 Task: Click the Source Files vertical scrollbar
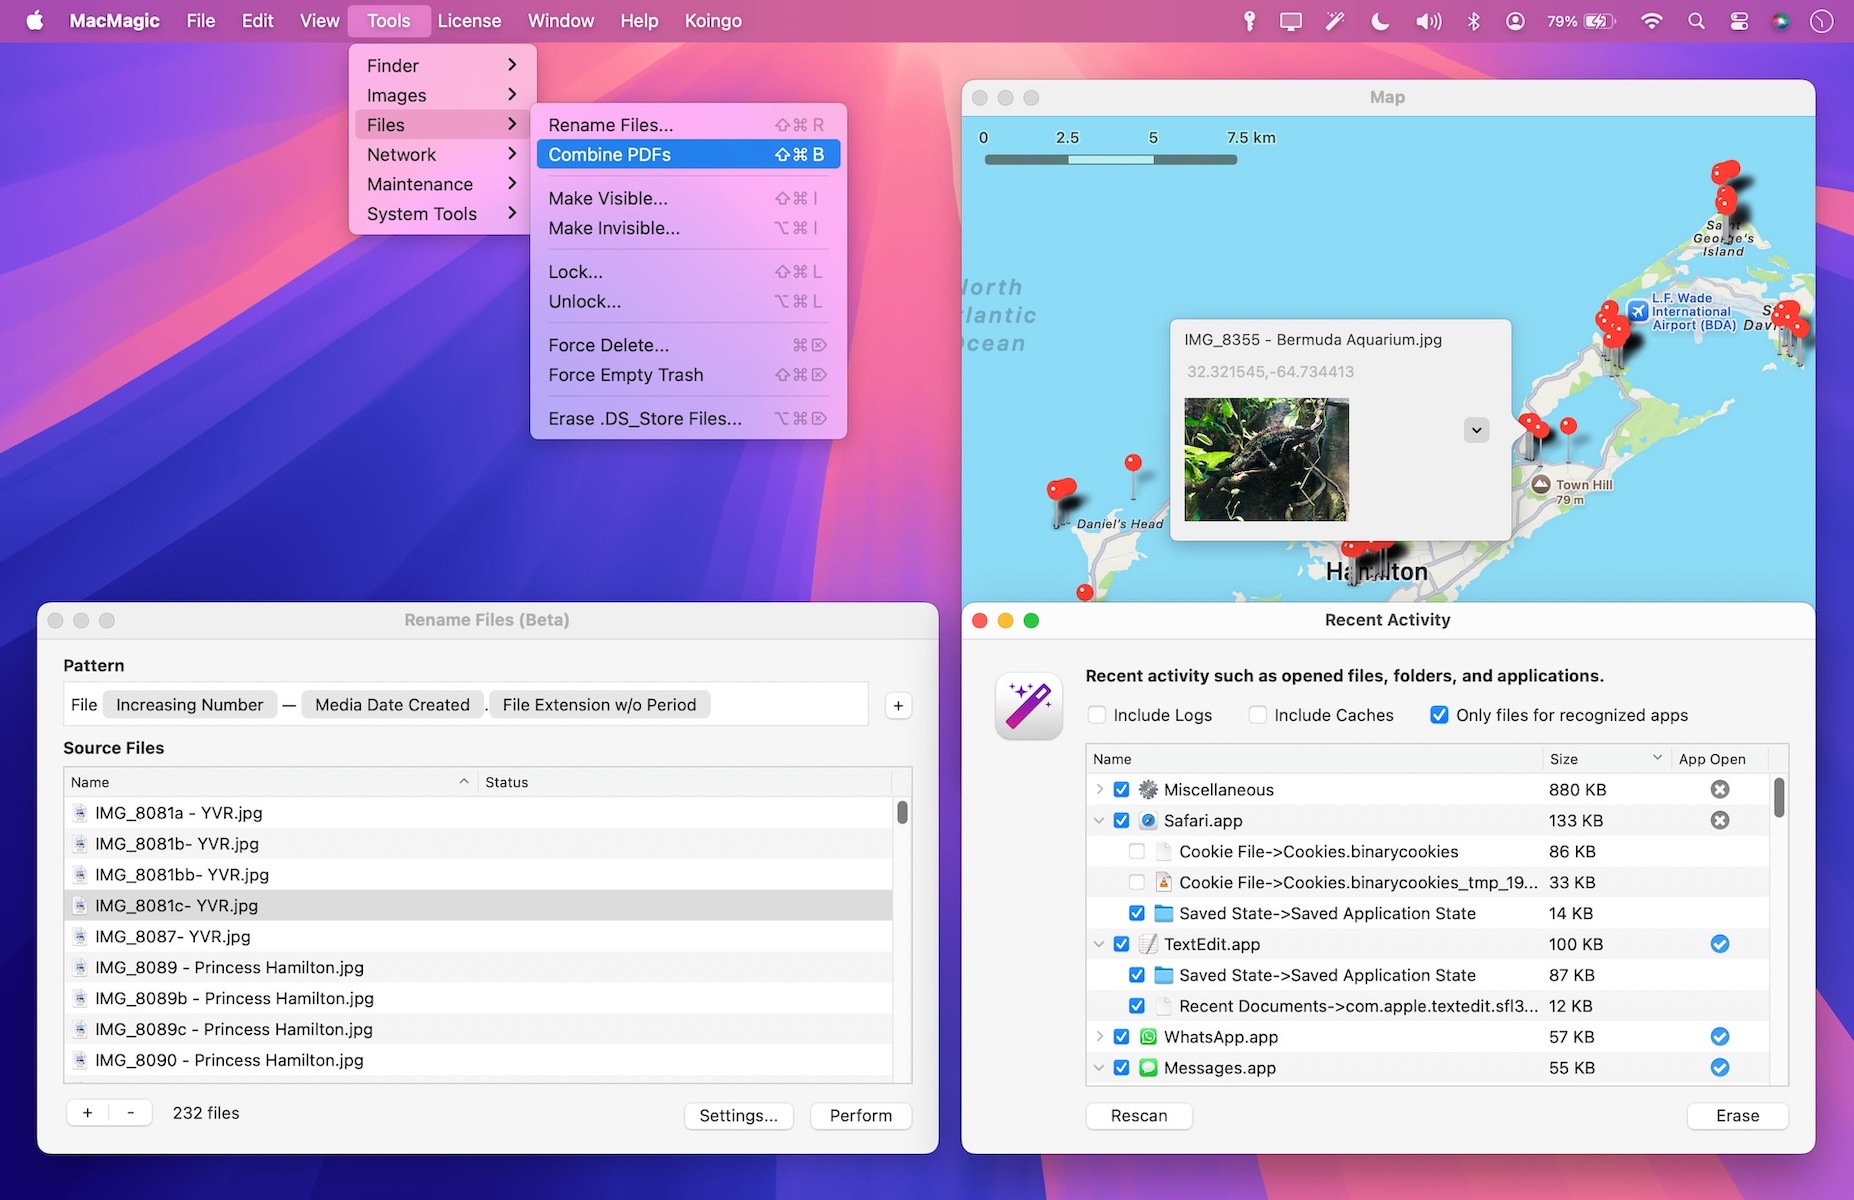902,812
